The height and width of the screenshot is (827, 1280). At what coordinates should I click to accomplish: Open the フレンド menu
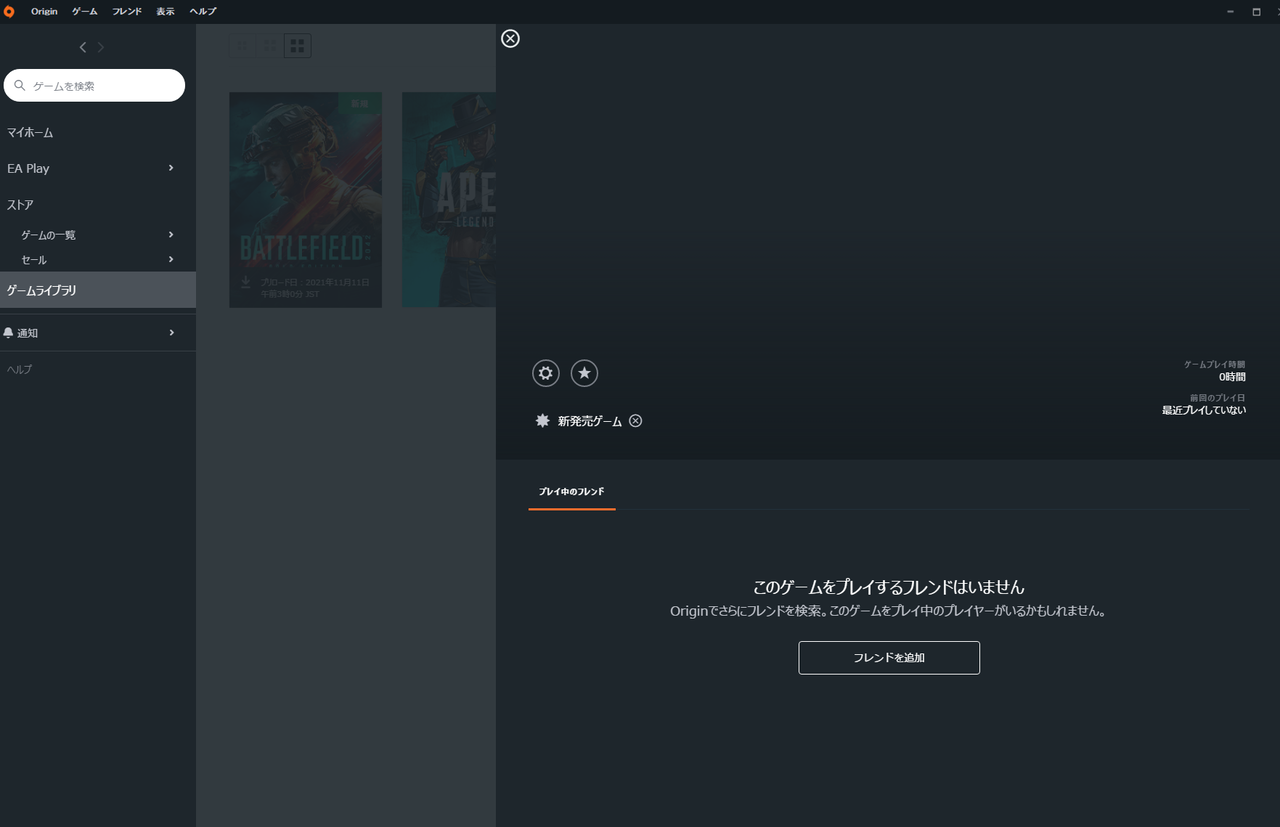coord(127,11)
